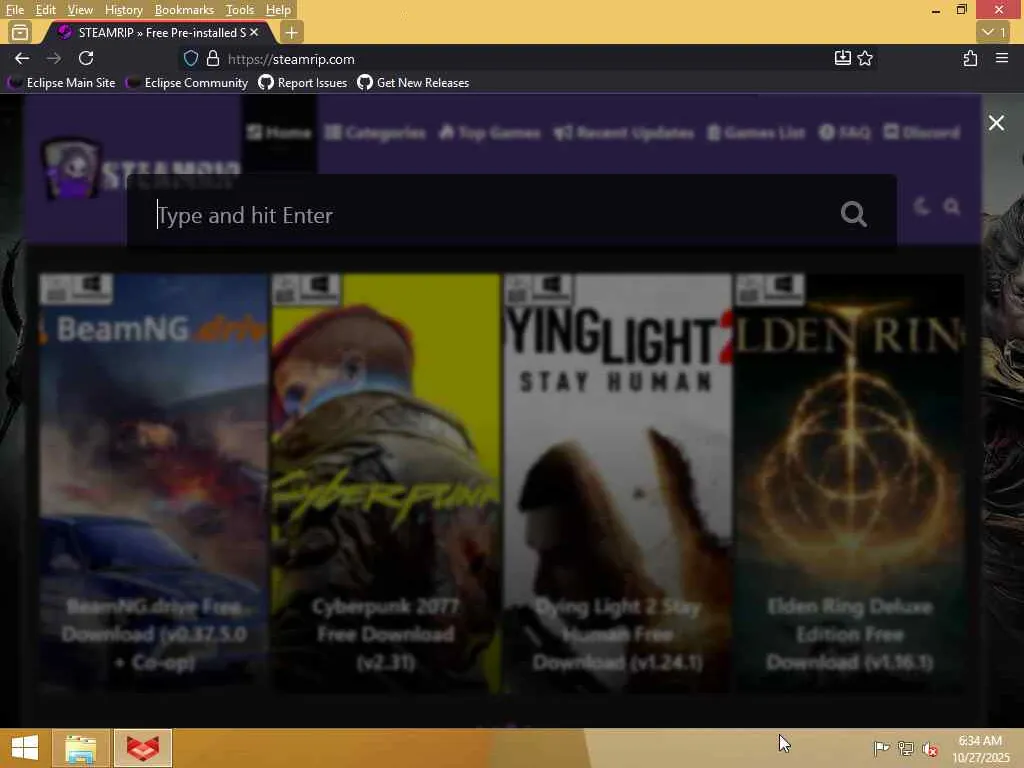Click the network tray icon

(x=906, y=748)
